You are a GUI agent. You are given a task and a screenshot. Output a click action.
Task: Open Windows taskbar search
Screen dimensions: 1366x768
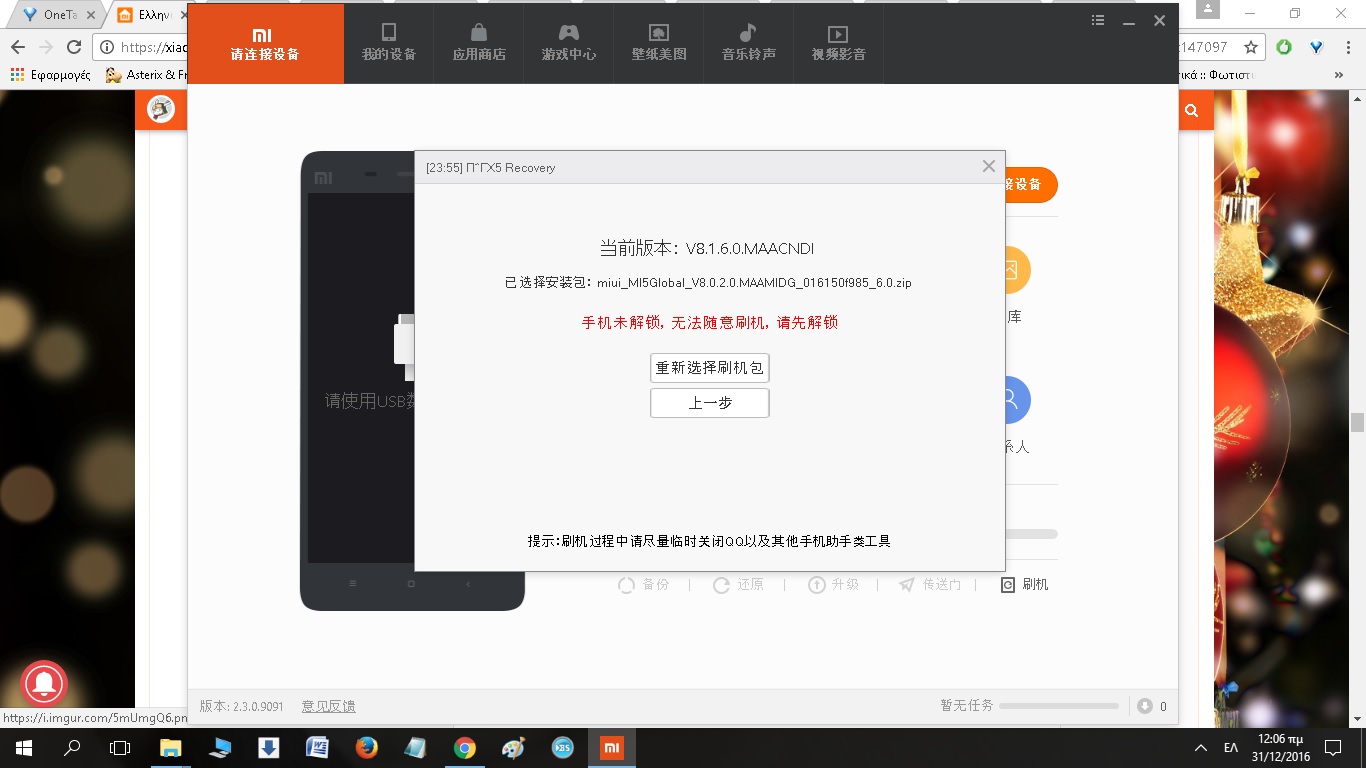tap(72, 748)
